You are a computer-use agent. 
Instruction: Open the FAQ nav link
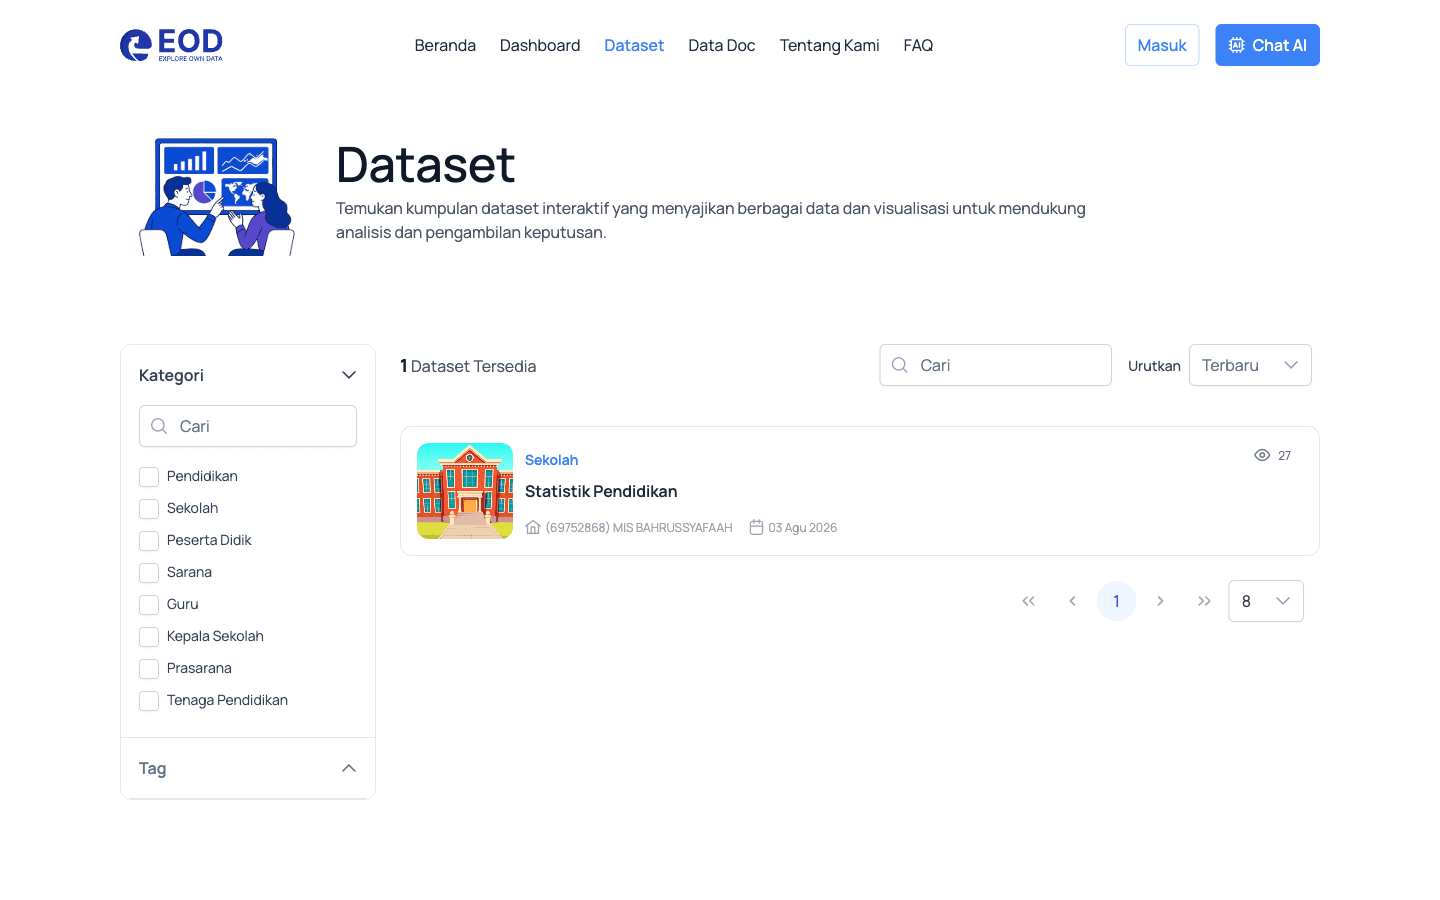click(x=918, y=45)
